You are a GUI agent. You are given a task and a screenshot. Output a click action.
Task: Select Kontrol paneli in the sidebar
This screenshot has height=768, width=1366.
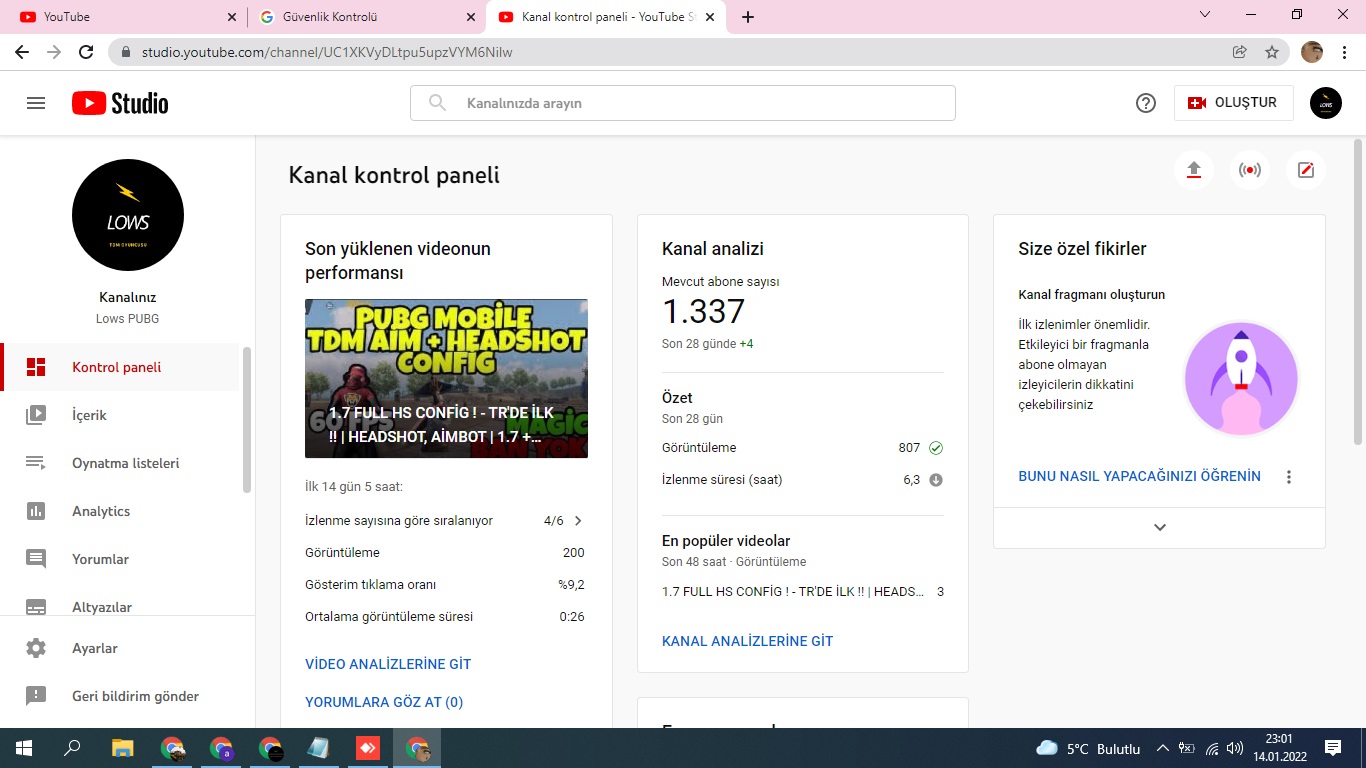121,367
